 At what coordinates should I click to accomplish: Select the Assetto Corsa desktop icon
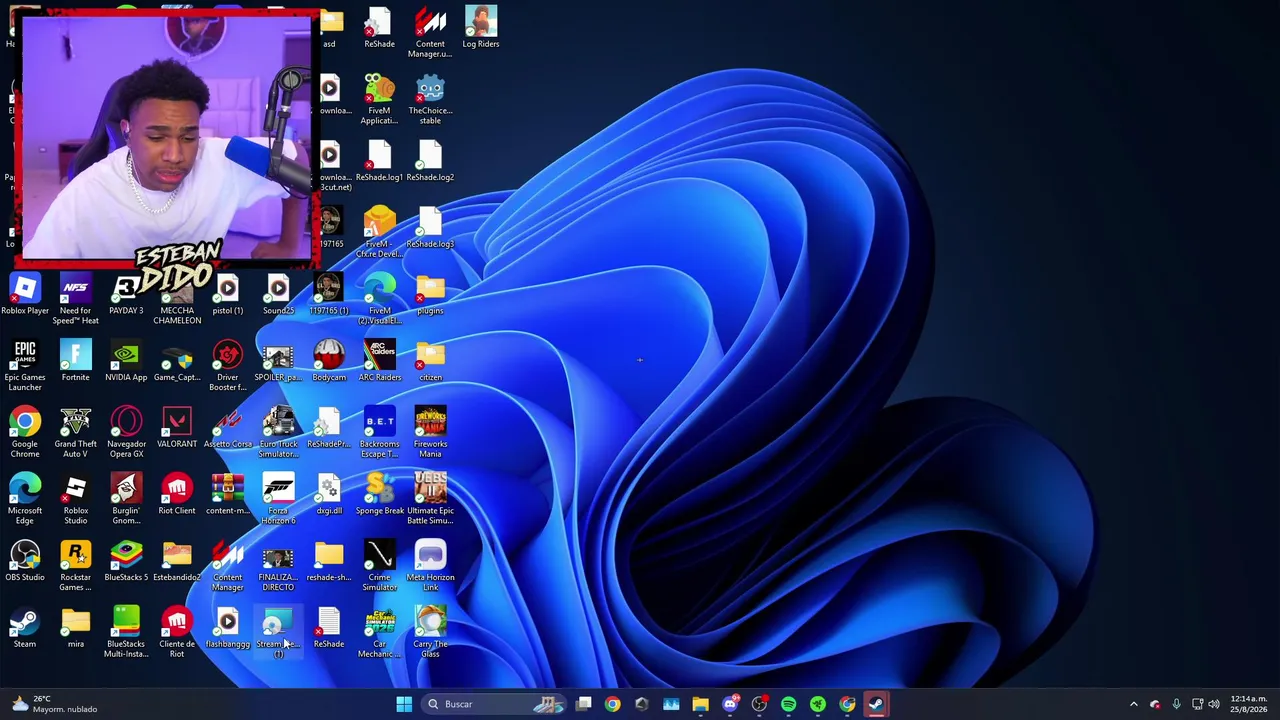pos(228,429)
